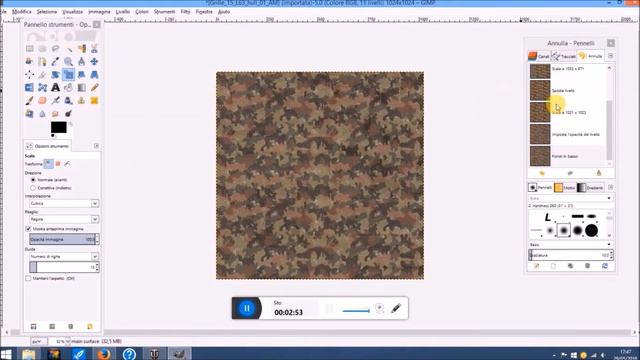
Task: Switch to the Motivi tab
Action: (x=564, y=188)
